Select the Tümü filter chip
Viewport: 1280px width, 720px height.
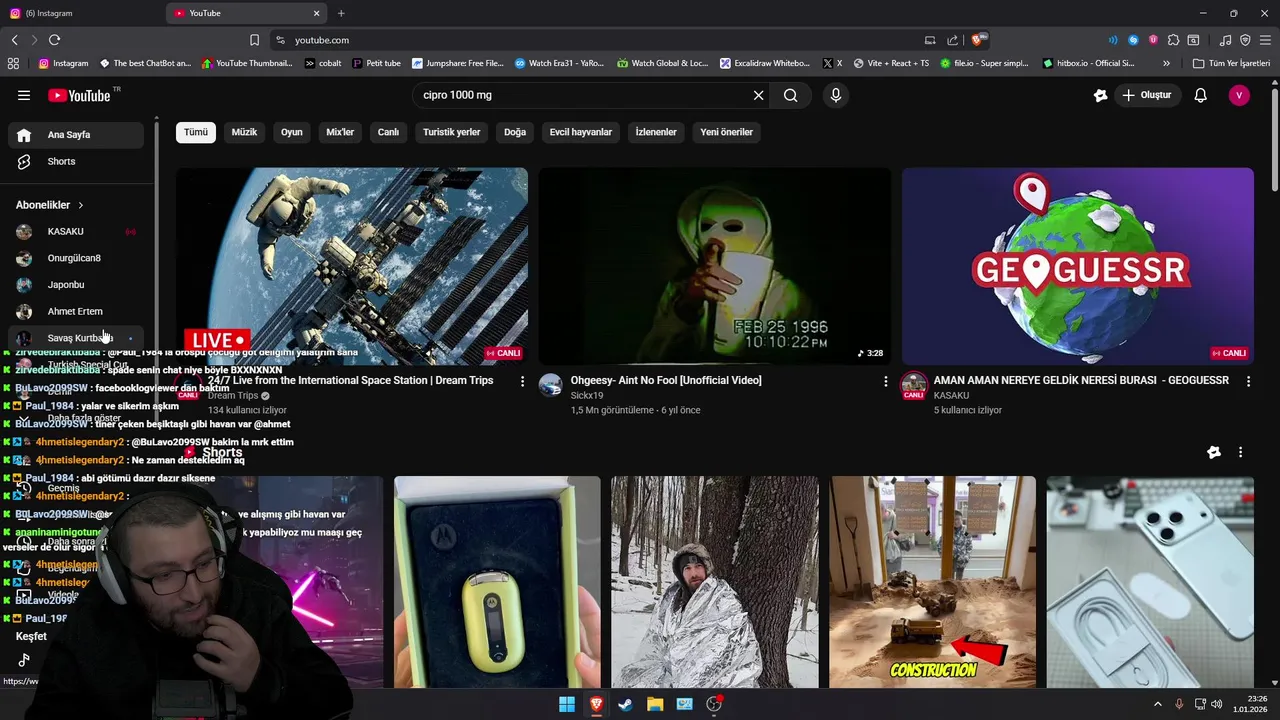point(196,132)
